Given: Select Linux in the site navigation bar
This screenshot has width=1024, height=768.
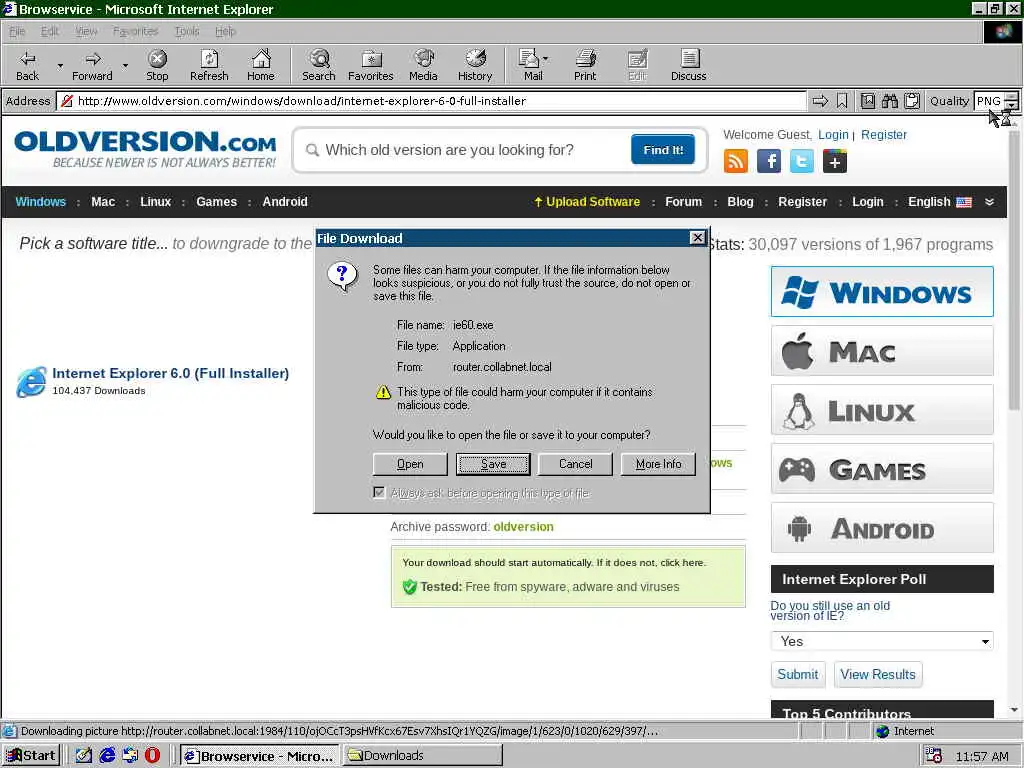Looking at the screenshot, I should (x=155, y=202).
